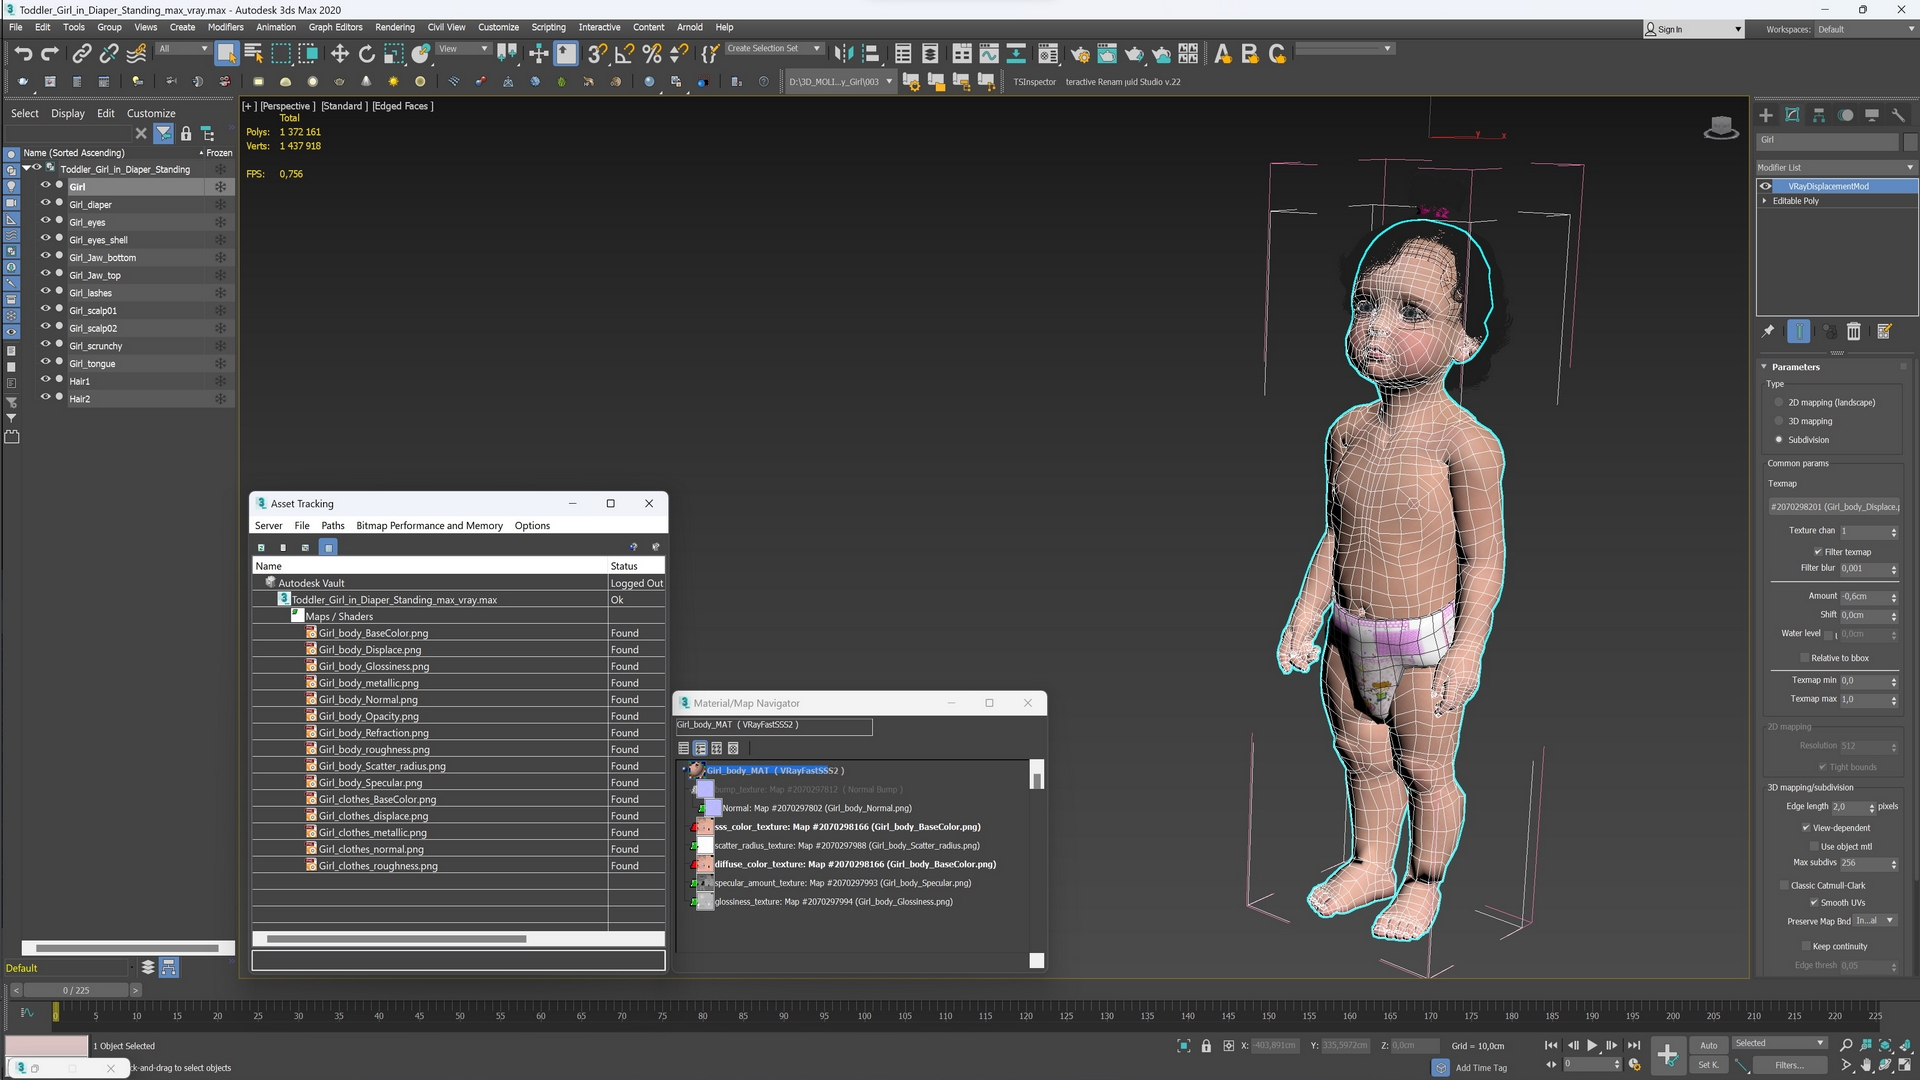Play the animation
Screen dimensions: 1920x1080
click(1592, 1045)
